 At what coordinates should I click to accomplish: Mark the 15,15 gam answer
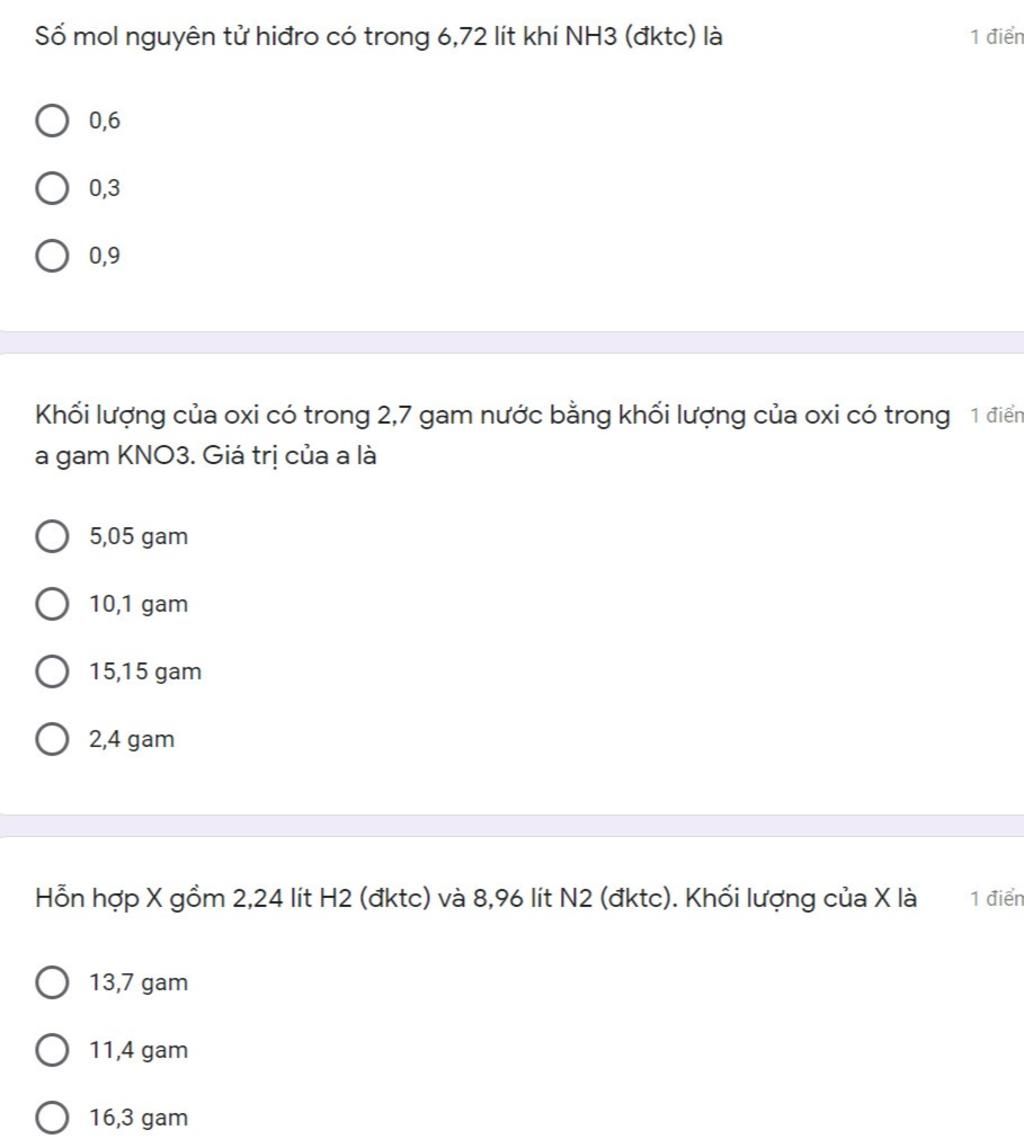tap(52, 671)
